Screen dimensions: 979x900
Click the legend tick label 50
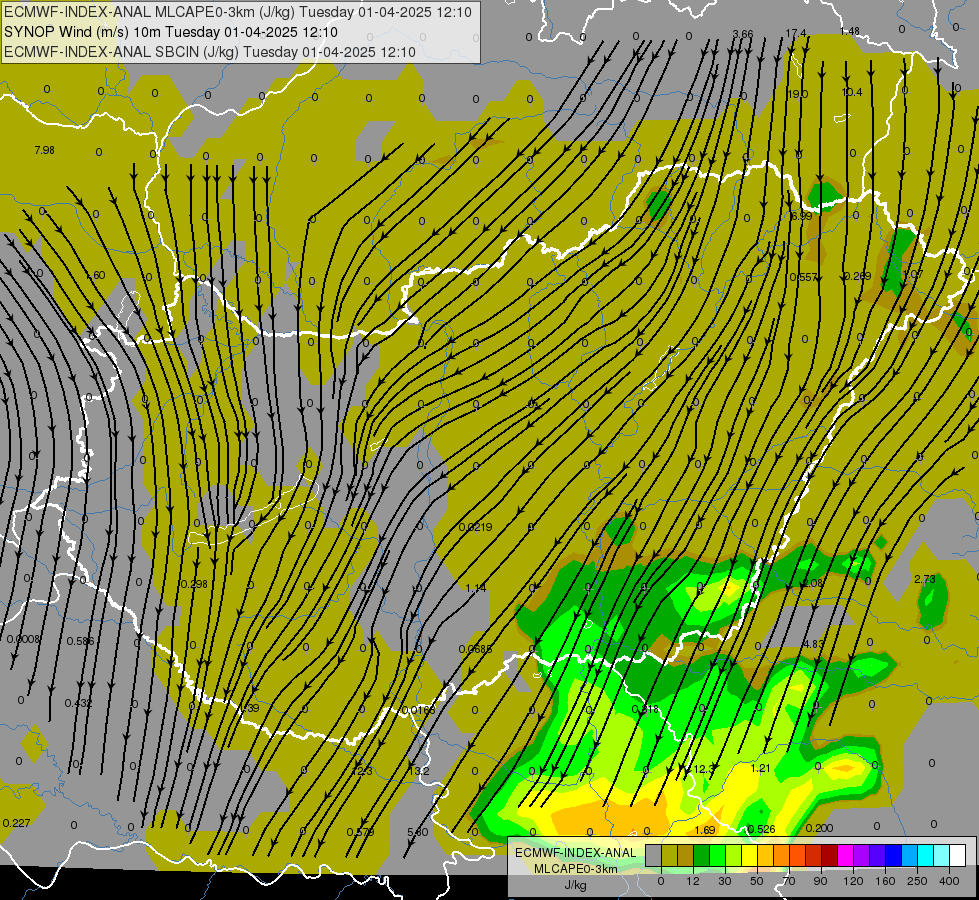coord(757,881)
